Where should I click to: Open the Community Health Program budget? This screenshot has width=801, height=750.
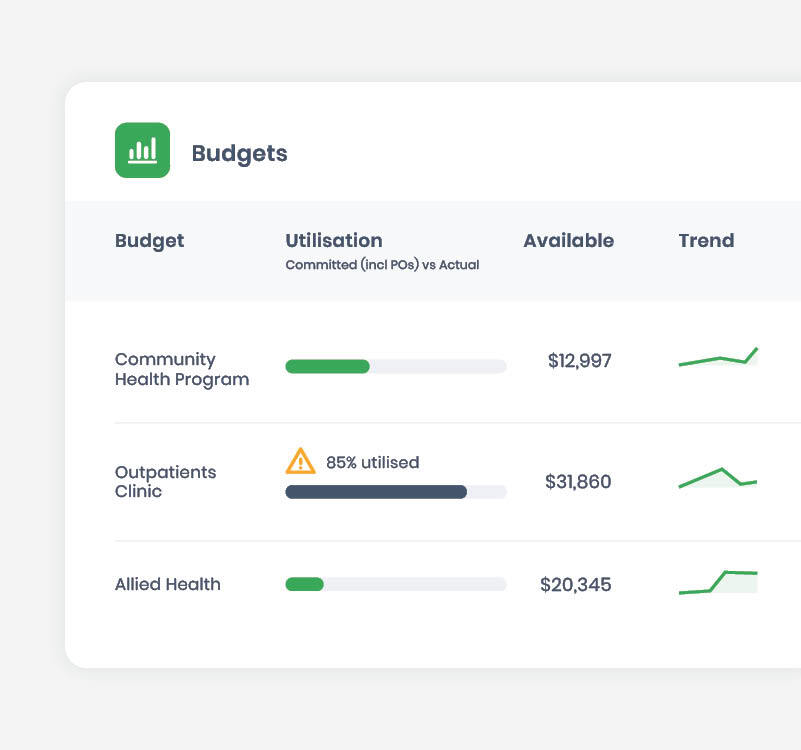[x=181, y=369]
